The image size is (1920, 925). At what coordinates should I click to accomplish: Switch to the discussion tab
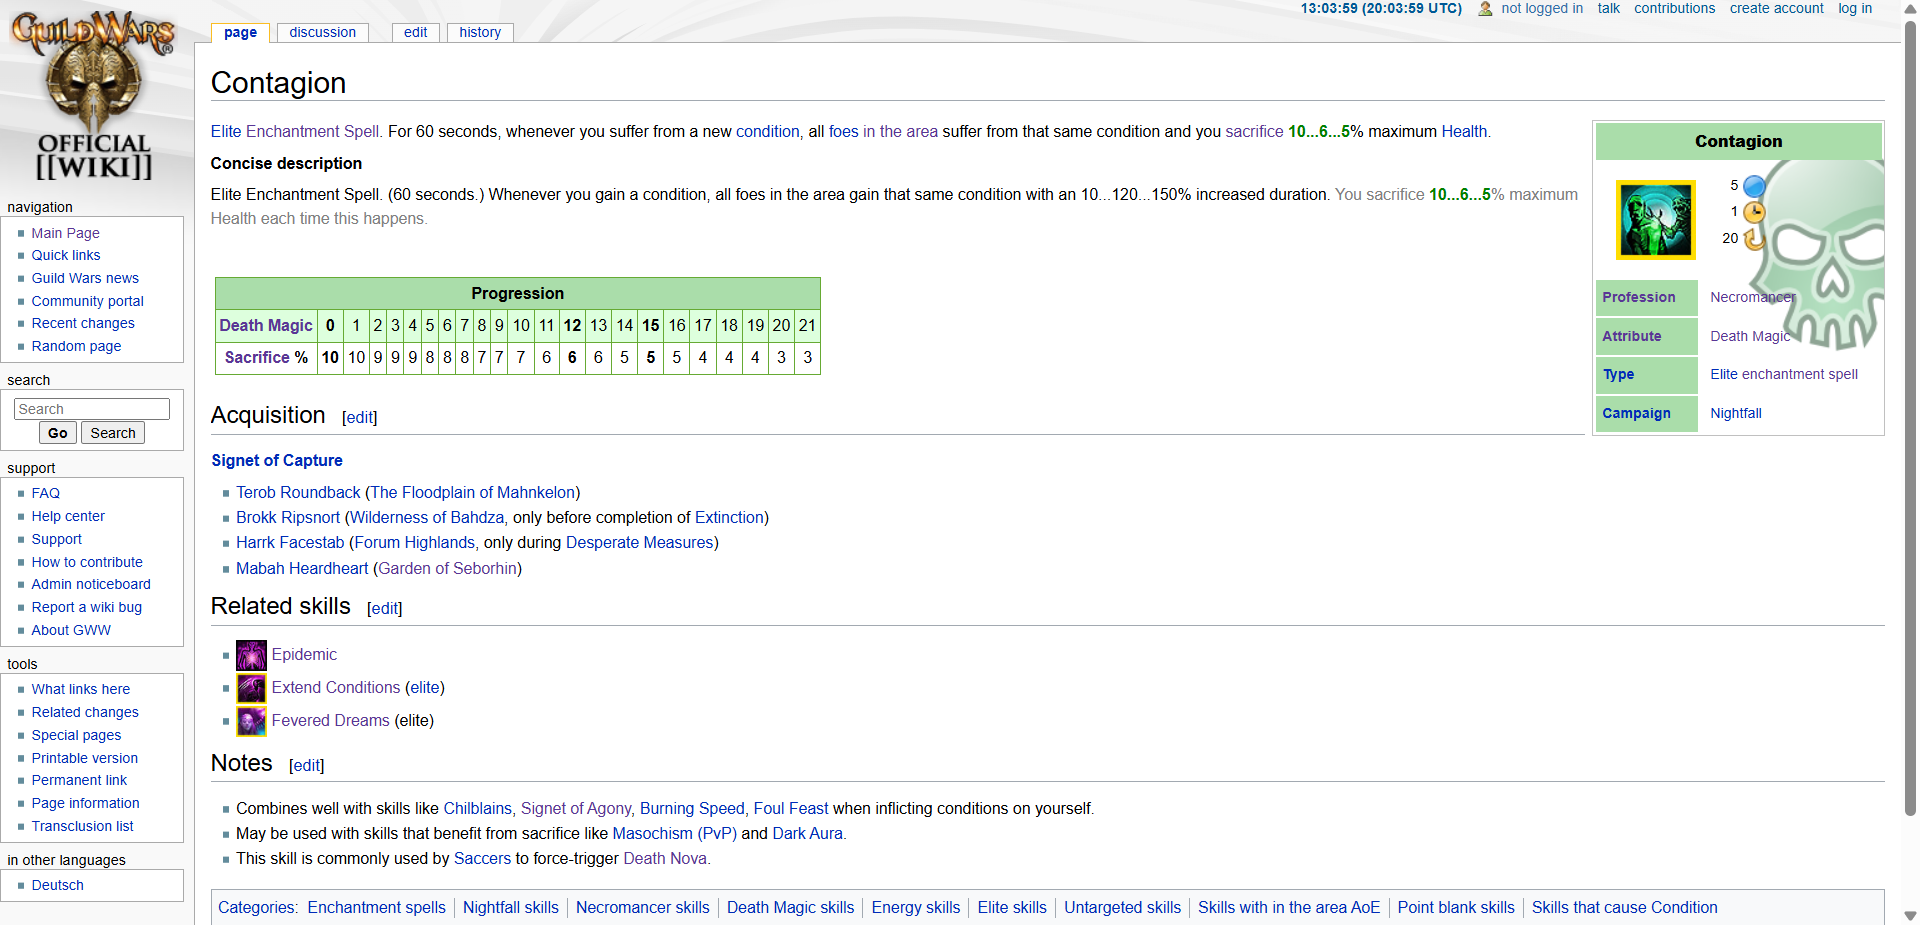(322, 32)
